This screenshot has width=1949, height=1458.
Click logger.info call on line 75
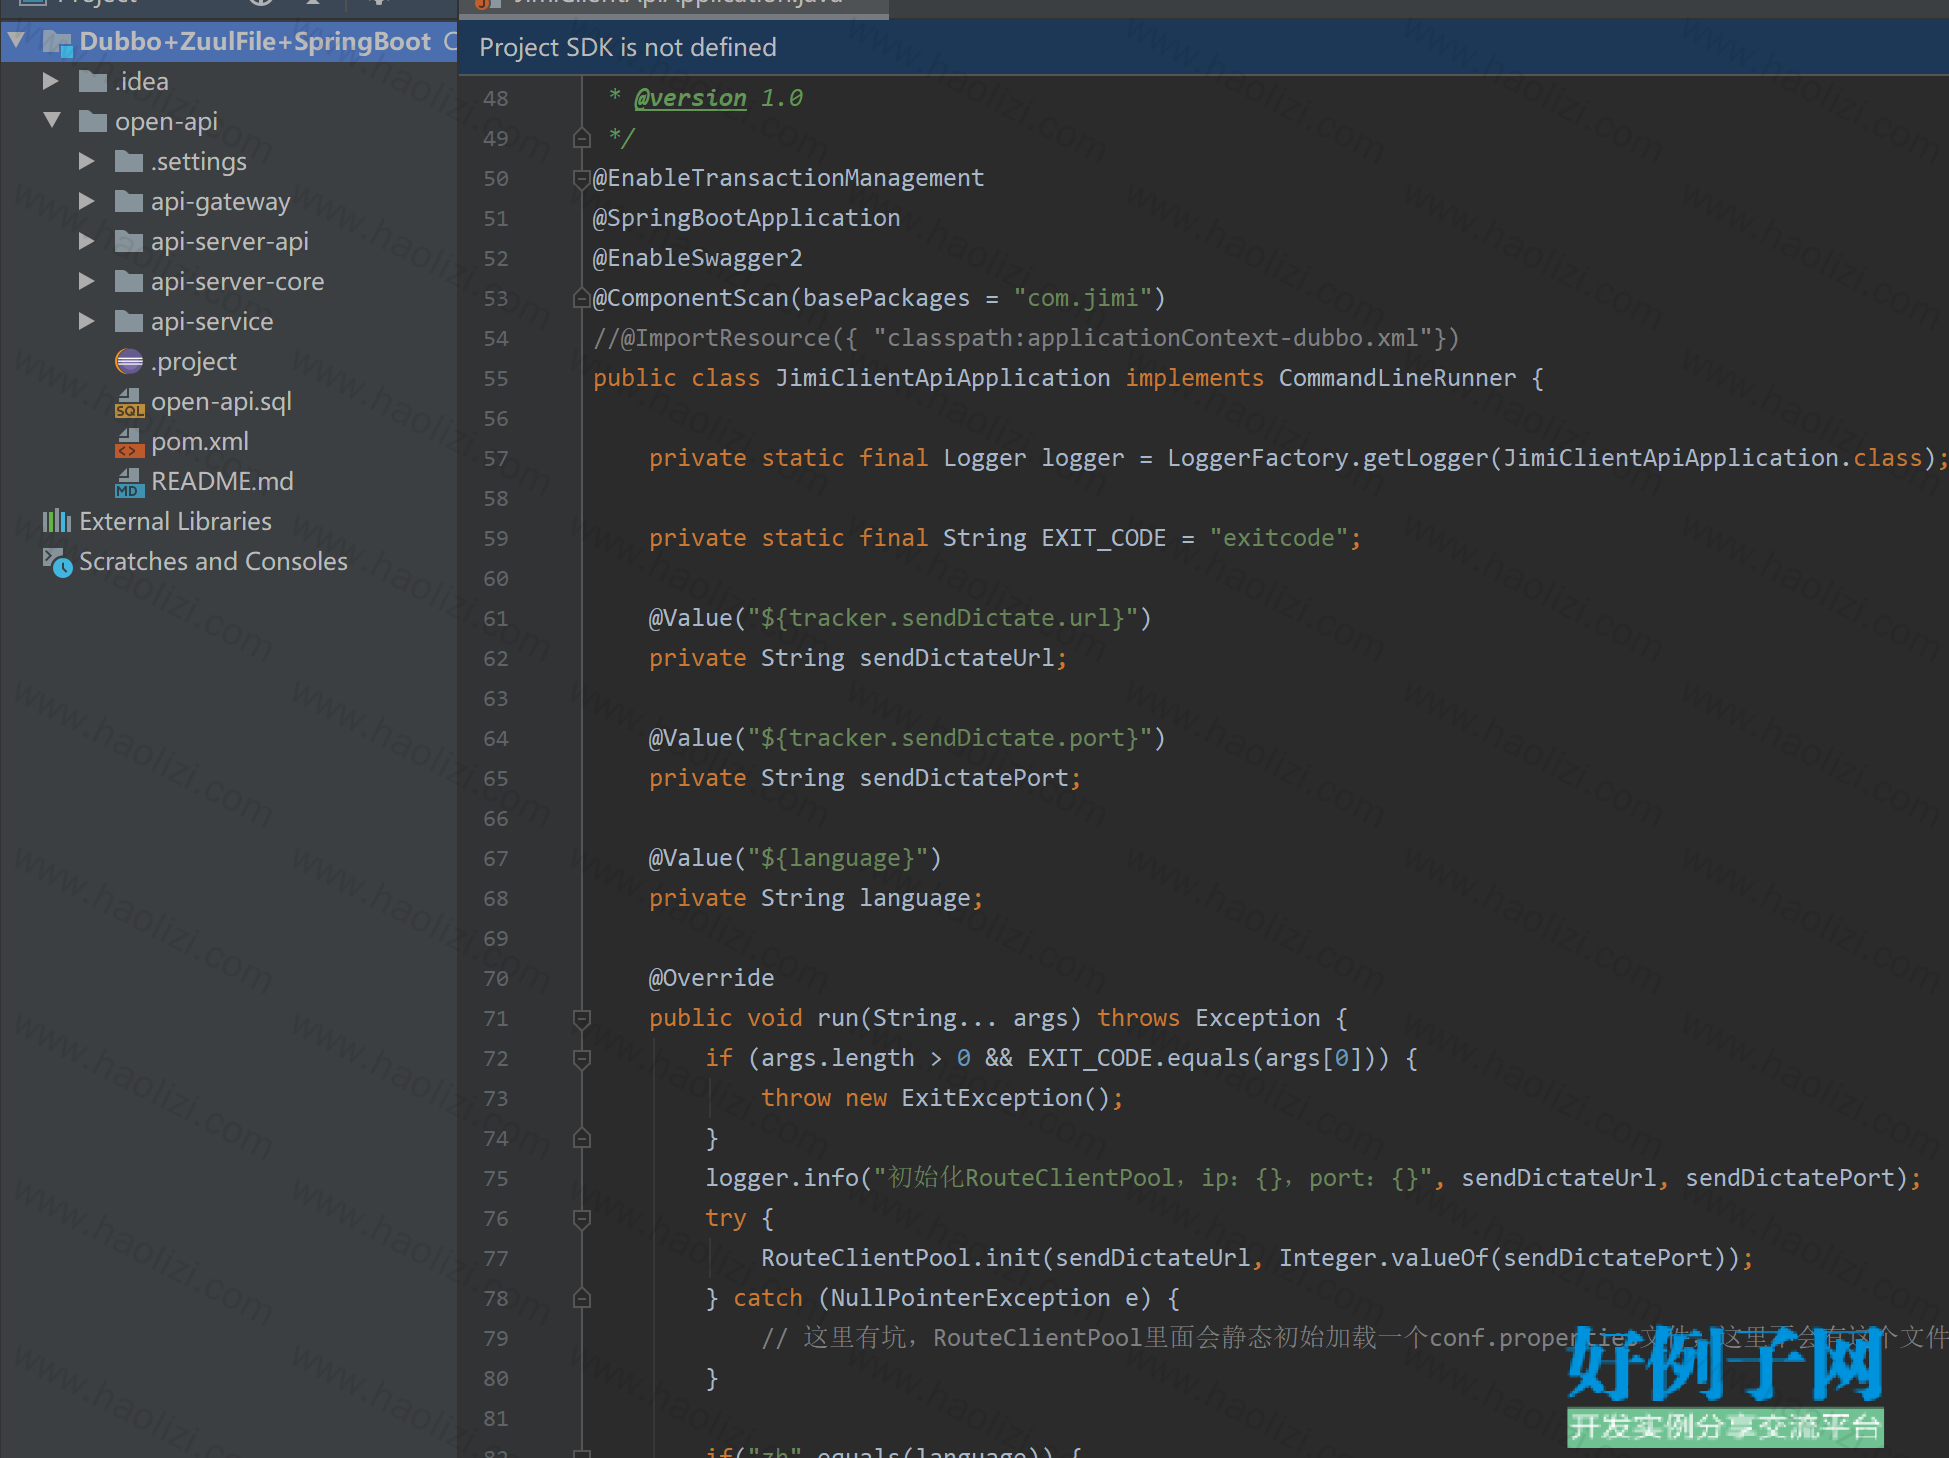tap(782, 1178)
